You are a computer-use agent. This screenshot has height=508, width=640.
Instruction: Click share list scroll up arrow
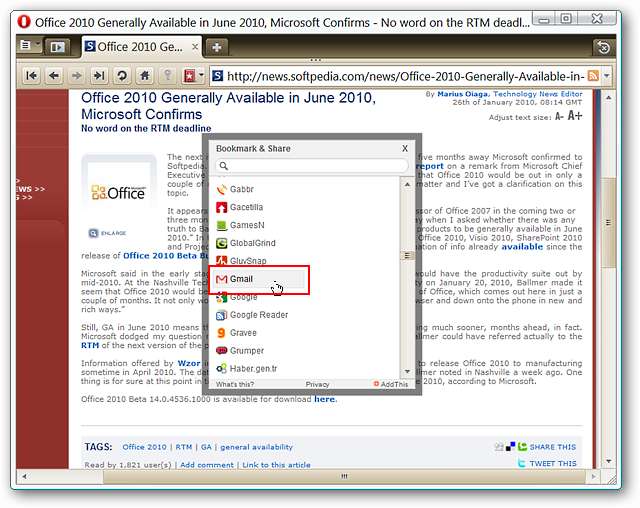click(407, 184)
